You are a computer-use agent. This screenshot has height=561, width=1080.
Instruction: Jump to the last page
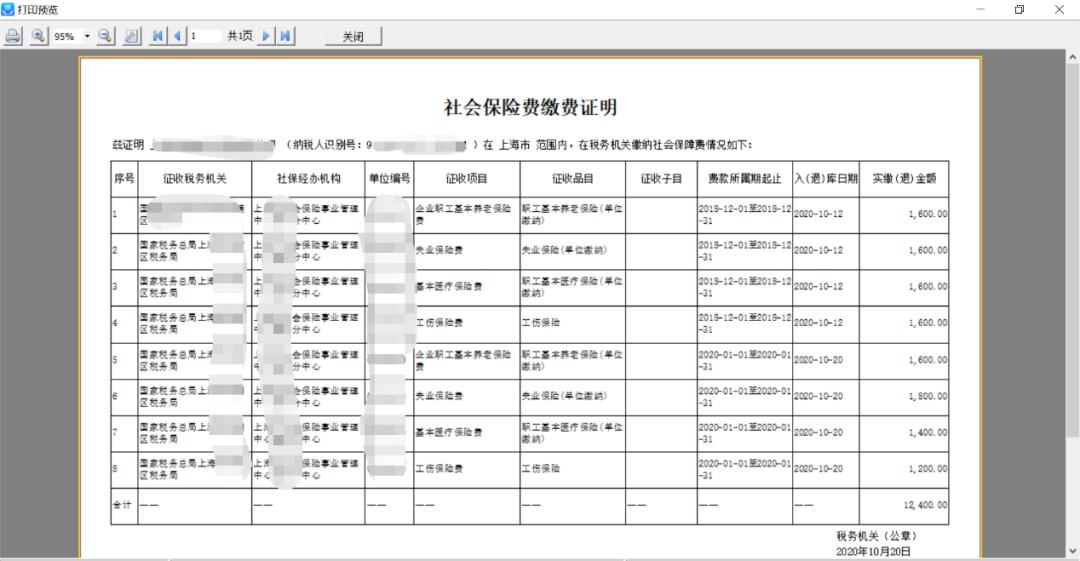(x=286, y=36)
